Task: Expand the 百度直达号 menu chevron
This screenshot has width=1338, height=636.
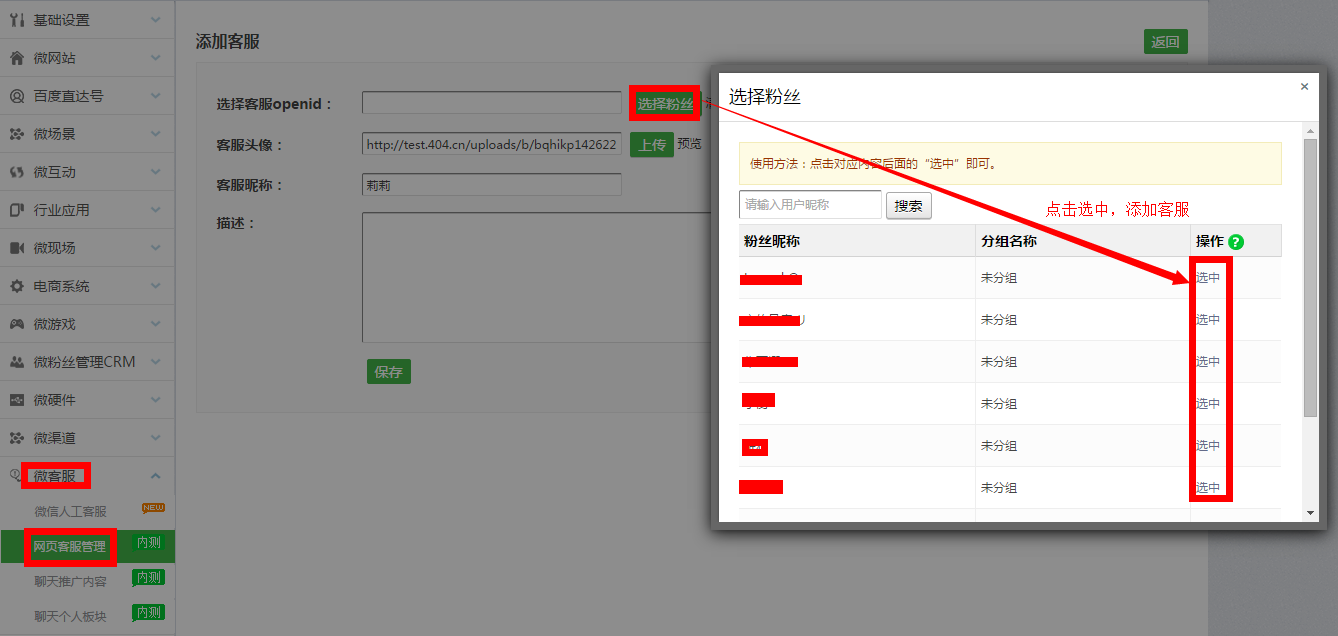Action: (x=155, y=95)
